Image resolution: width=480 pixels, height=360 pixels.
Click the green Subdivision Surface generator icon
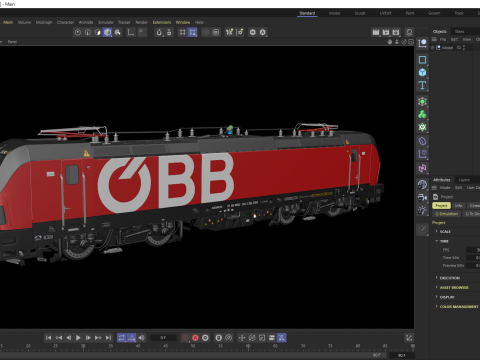422,102
